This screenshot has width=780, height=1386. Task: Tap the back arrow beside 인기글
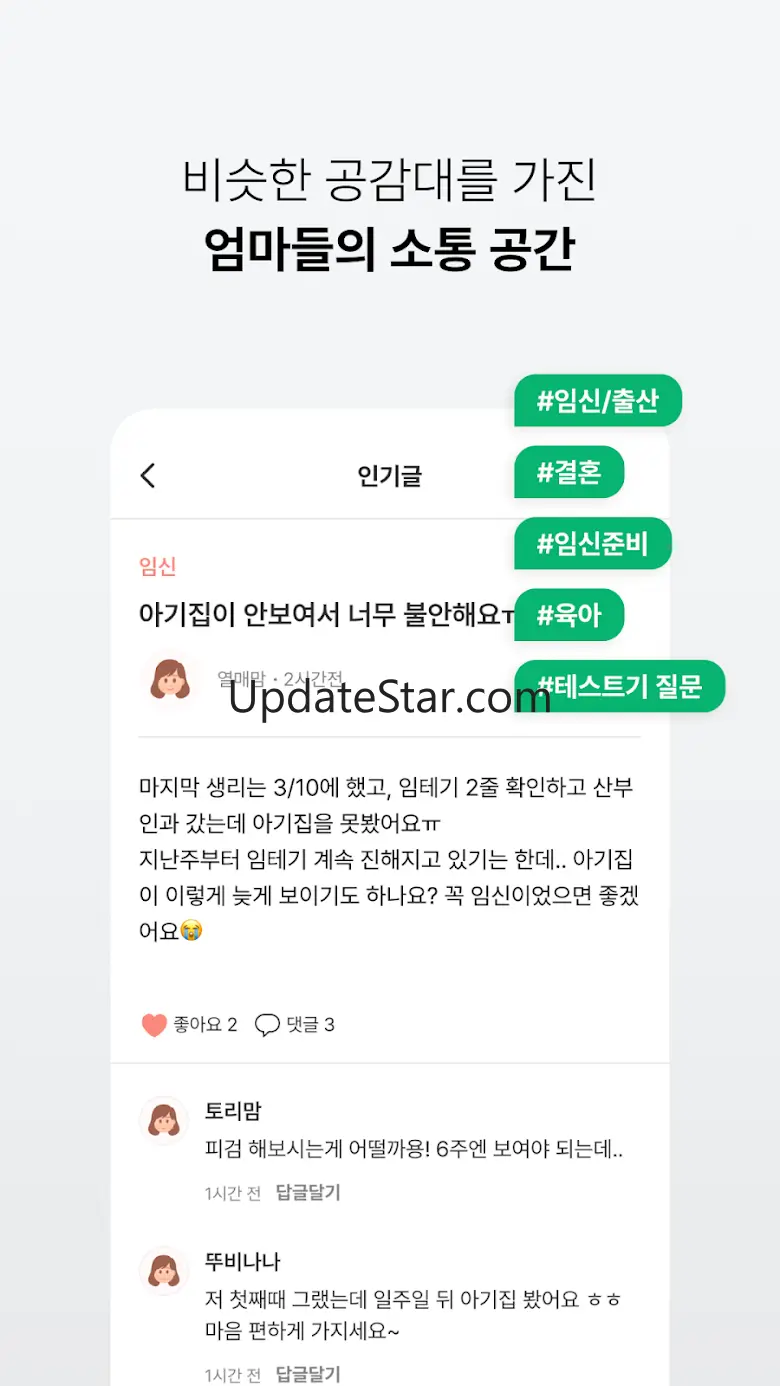(148, 475)
